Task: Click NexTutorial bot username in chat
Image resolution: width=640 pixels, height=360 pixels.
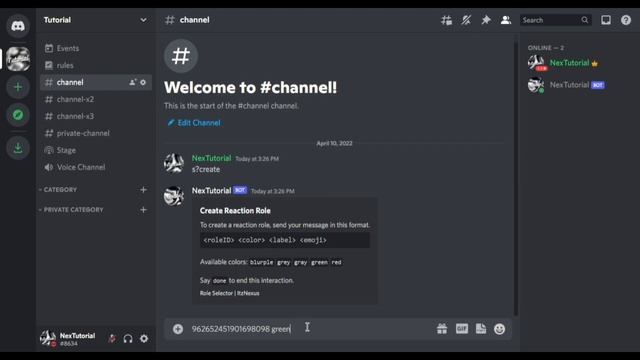Action: pyautogui.click(x=211, y=191)
